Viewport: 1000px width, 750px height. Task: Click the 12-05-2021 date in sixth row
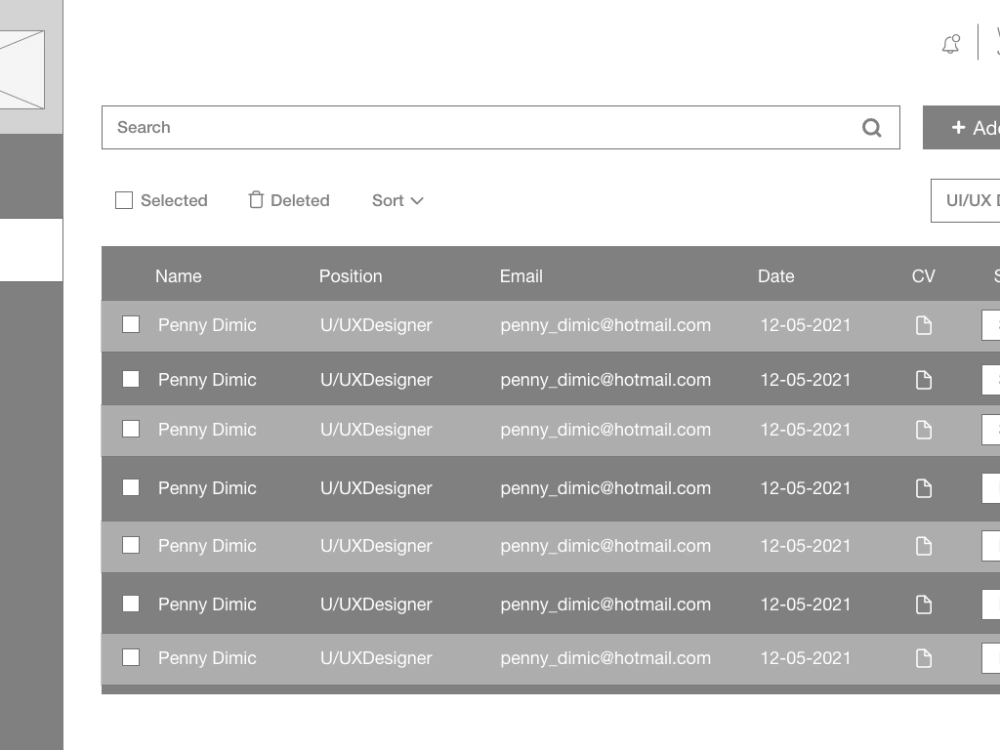click(x=805, y=605)
